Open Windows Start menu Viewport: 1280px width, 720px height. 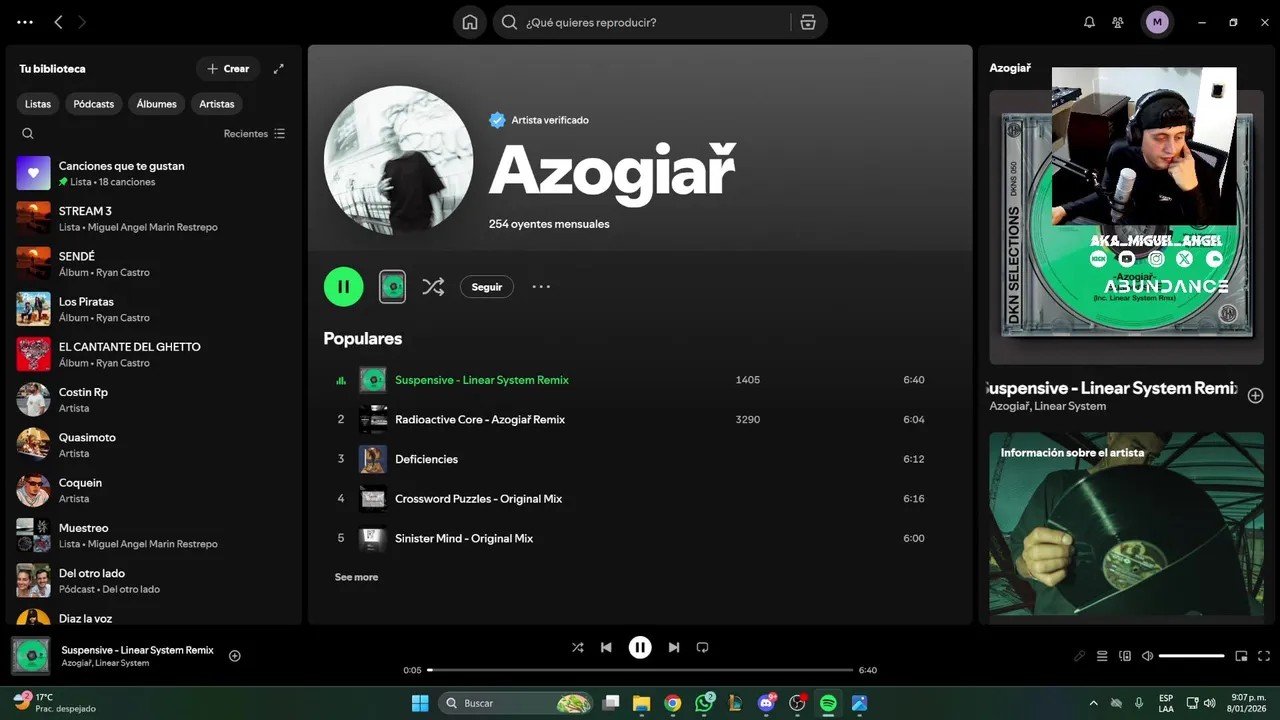pyautogui.click(x=420, y=703)
